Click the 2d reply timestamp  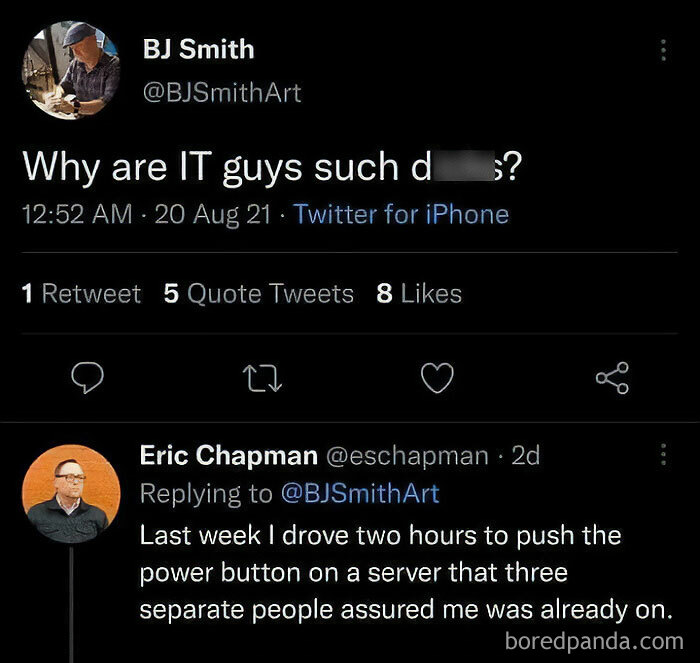click(x=525, y=455)
